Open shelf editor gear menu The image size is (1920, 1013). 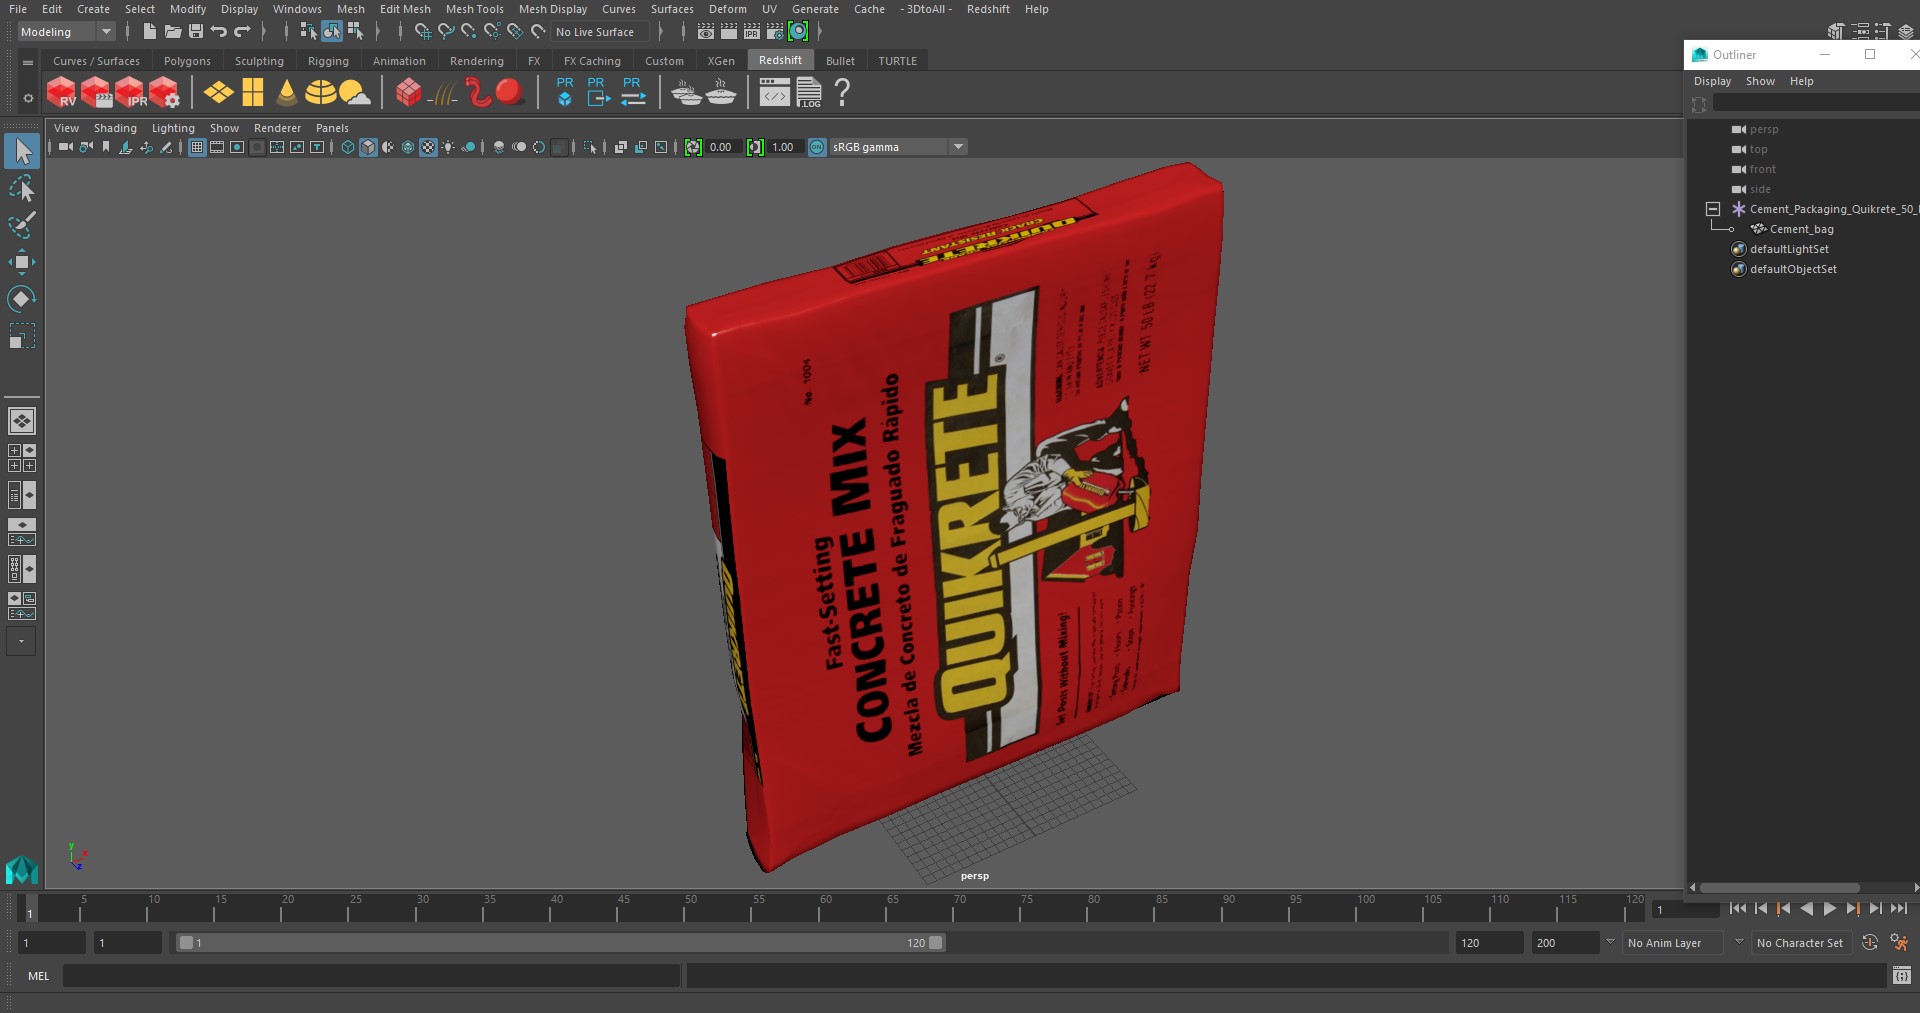pyautogui.click(x=28, y=97)
